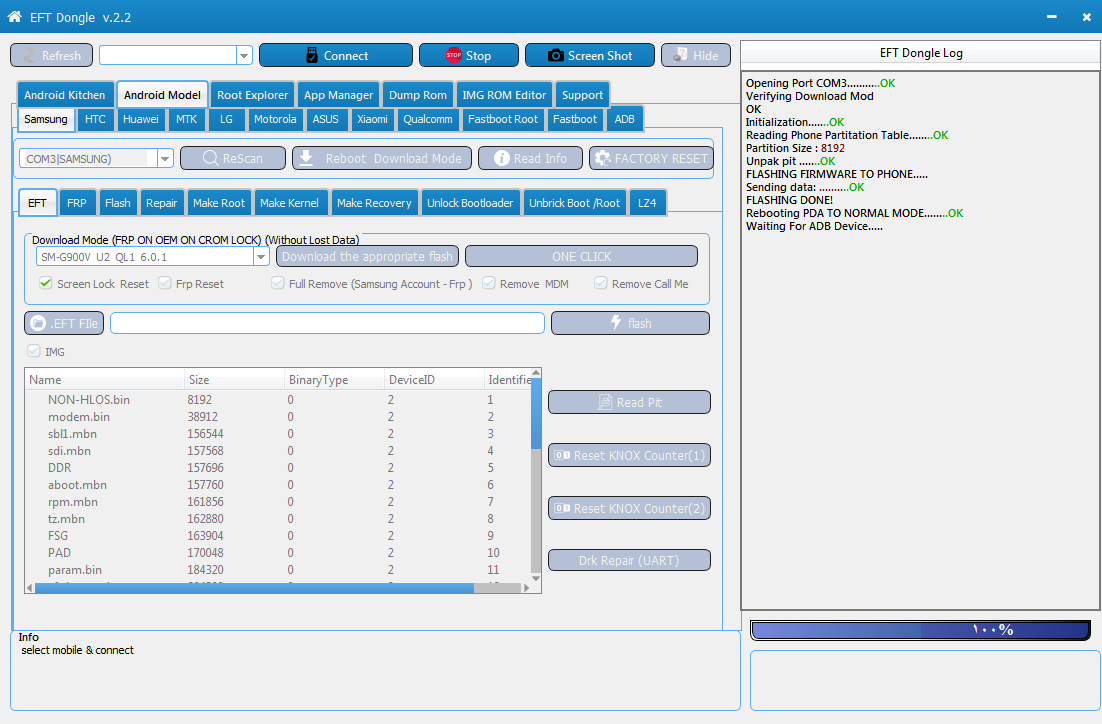Open the Unbrick Boot /Root sub-tab
The width and height of the screenshot is (1102, 724).
574,203
